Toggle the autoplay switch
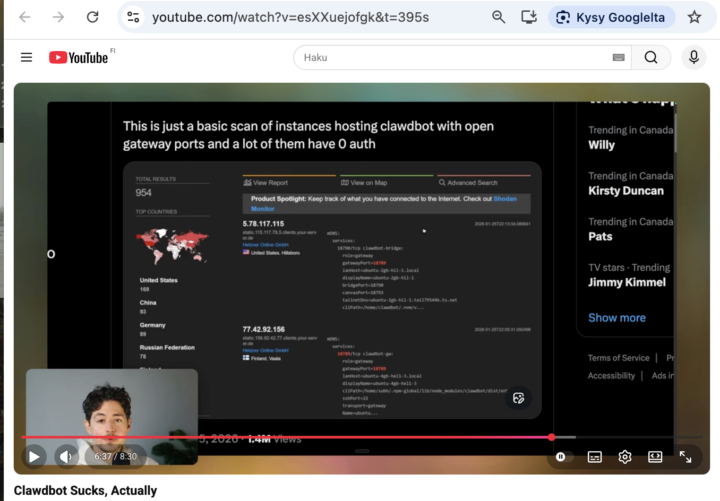720x501 pixels. pos(564,456)
